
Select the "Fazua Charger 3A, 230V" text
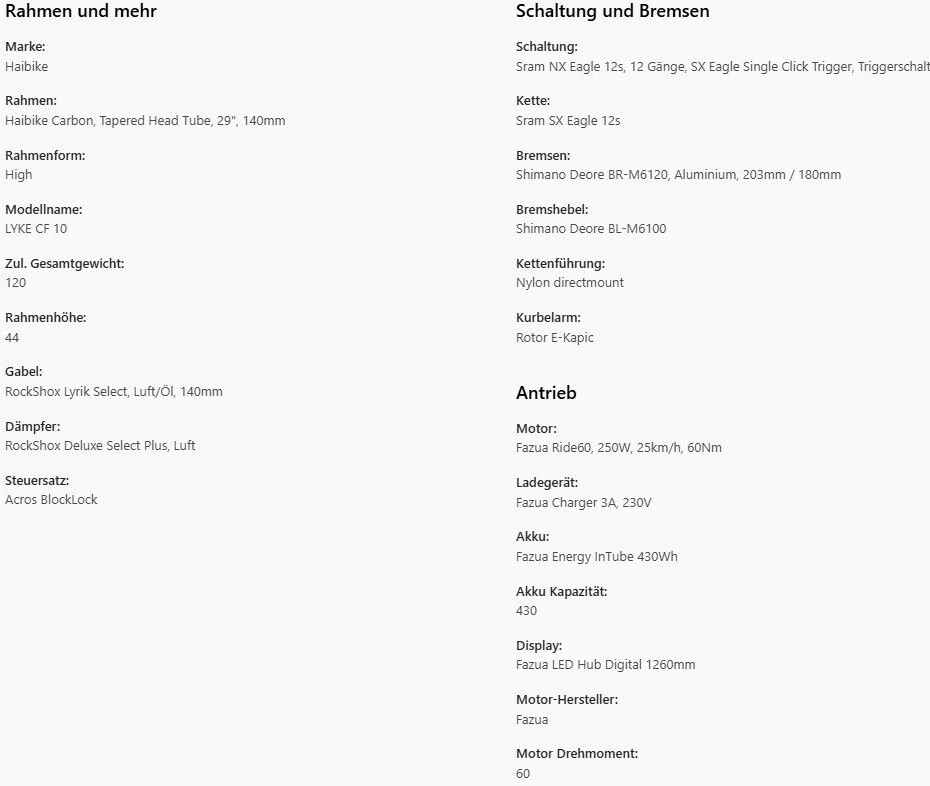pyautogui.click(x=583, y=502)
